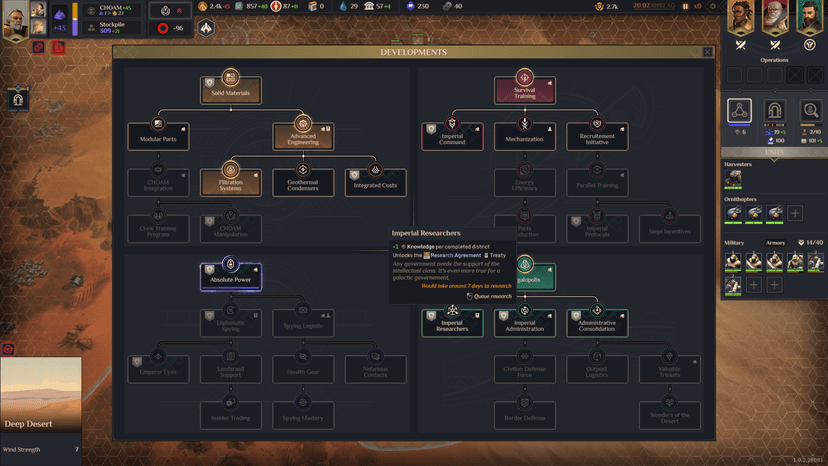Click the red document alert icon
Viewport: 828px width, 466px height.
tap(58, 48)
